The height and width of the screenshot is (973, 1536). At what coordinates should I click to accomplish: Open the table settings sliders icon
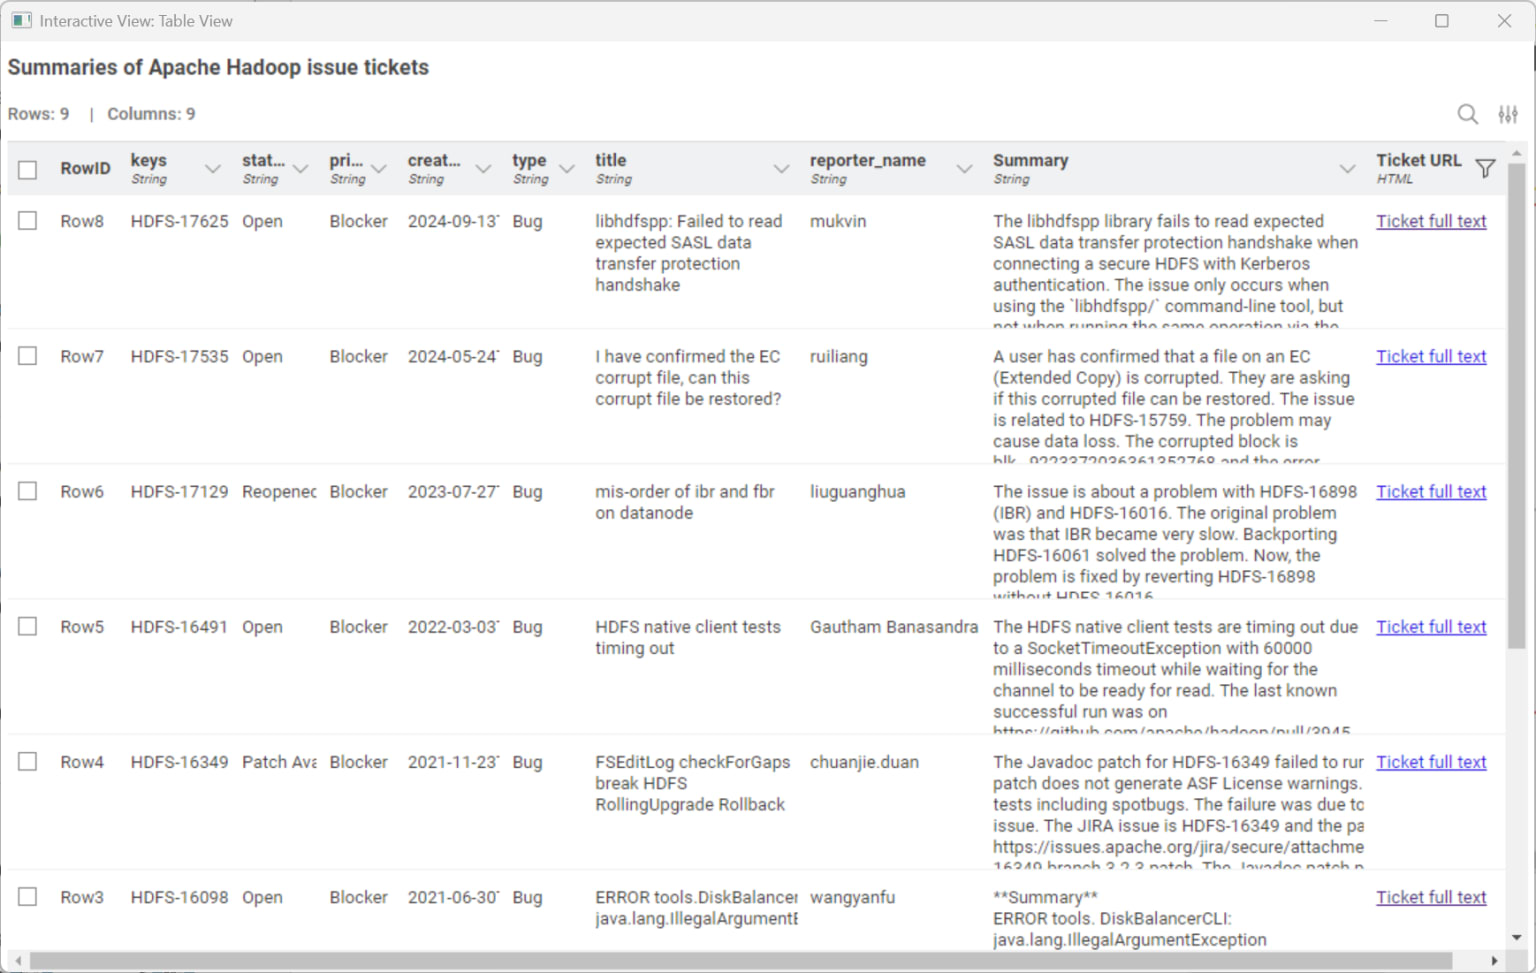click(x=1508, y=114)
